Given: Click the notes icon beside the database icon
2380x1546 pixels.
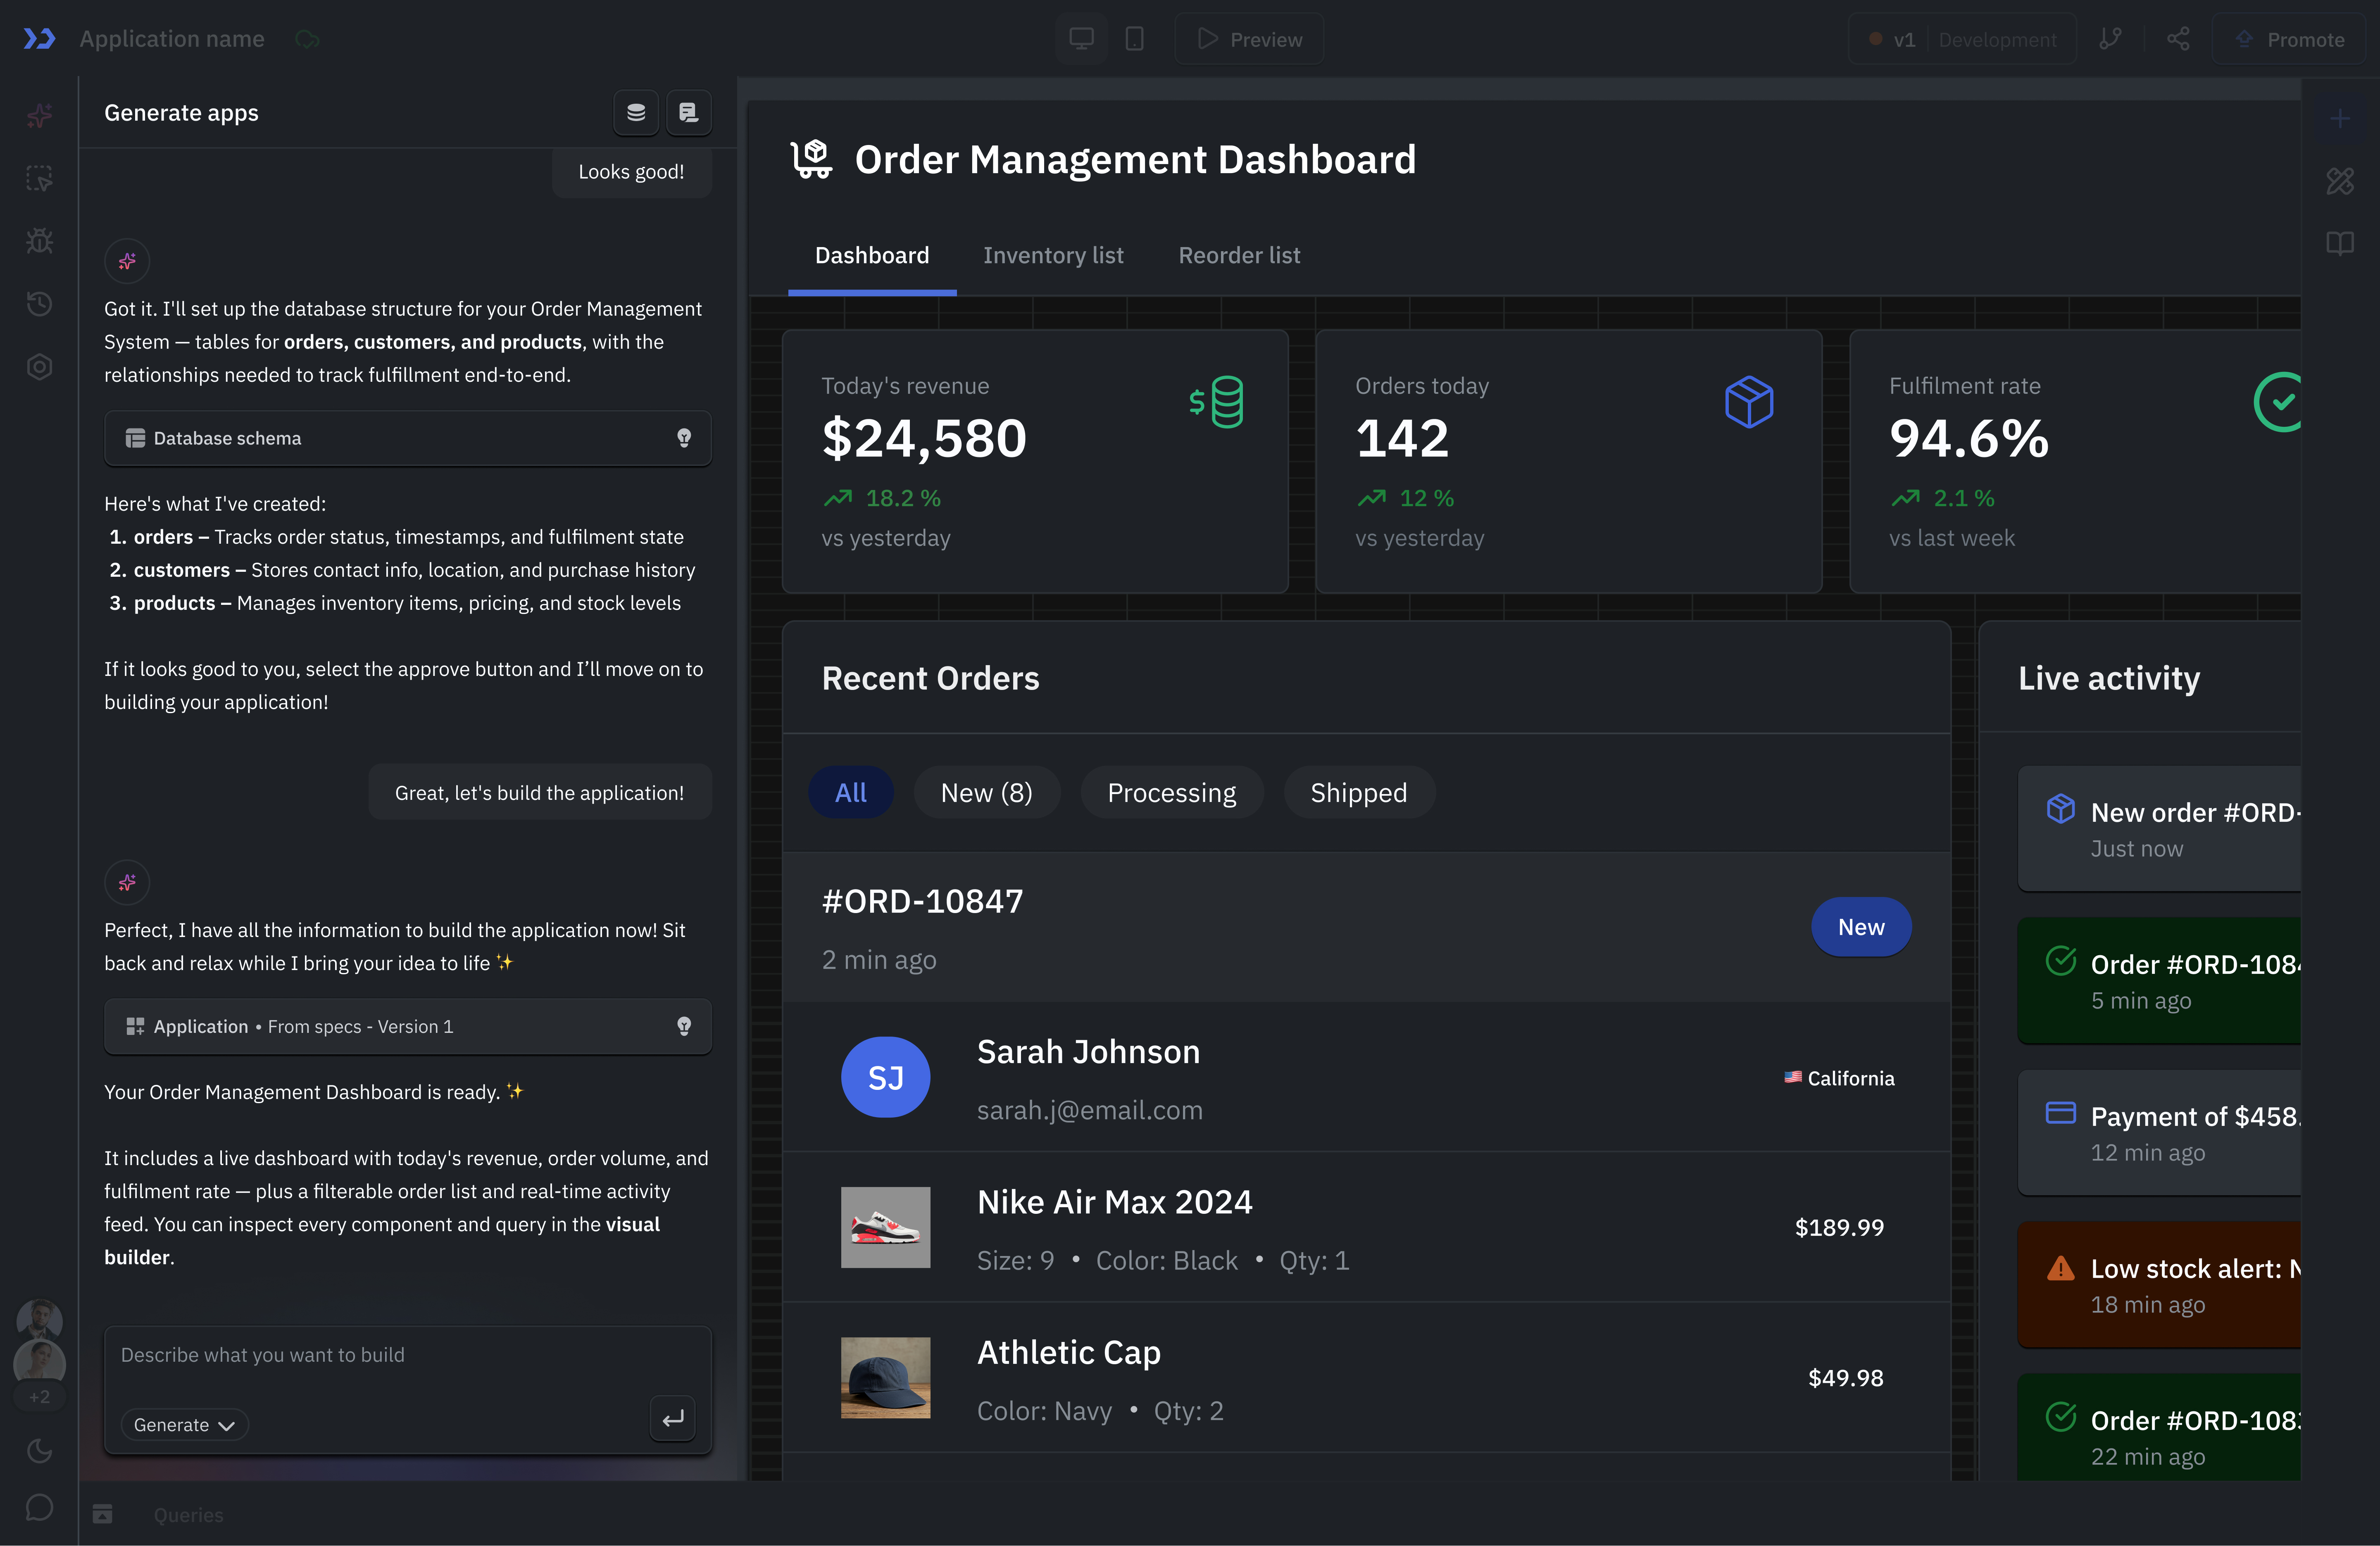Looking at the screenshot, I should (688, 112).
